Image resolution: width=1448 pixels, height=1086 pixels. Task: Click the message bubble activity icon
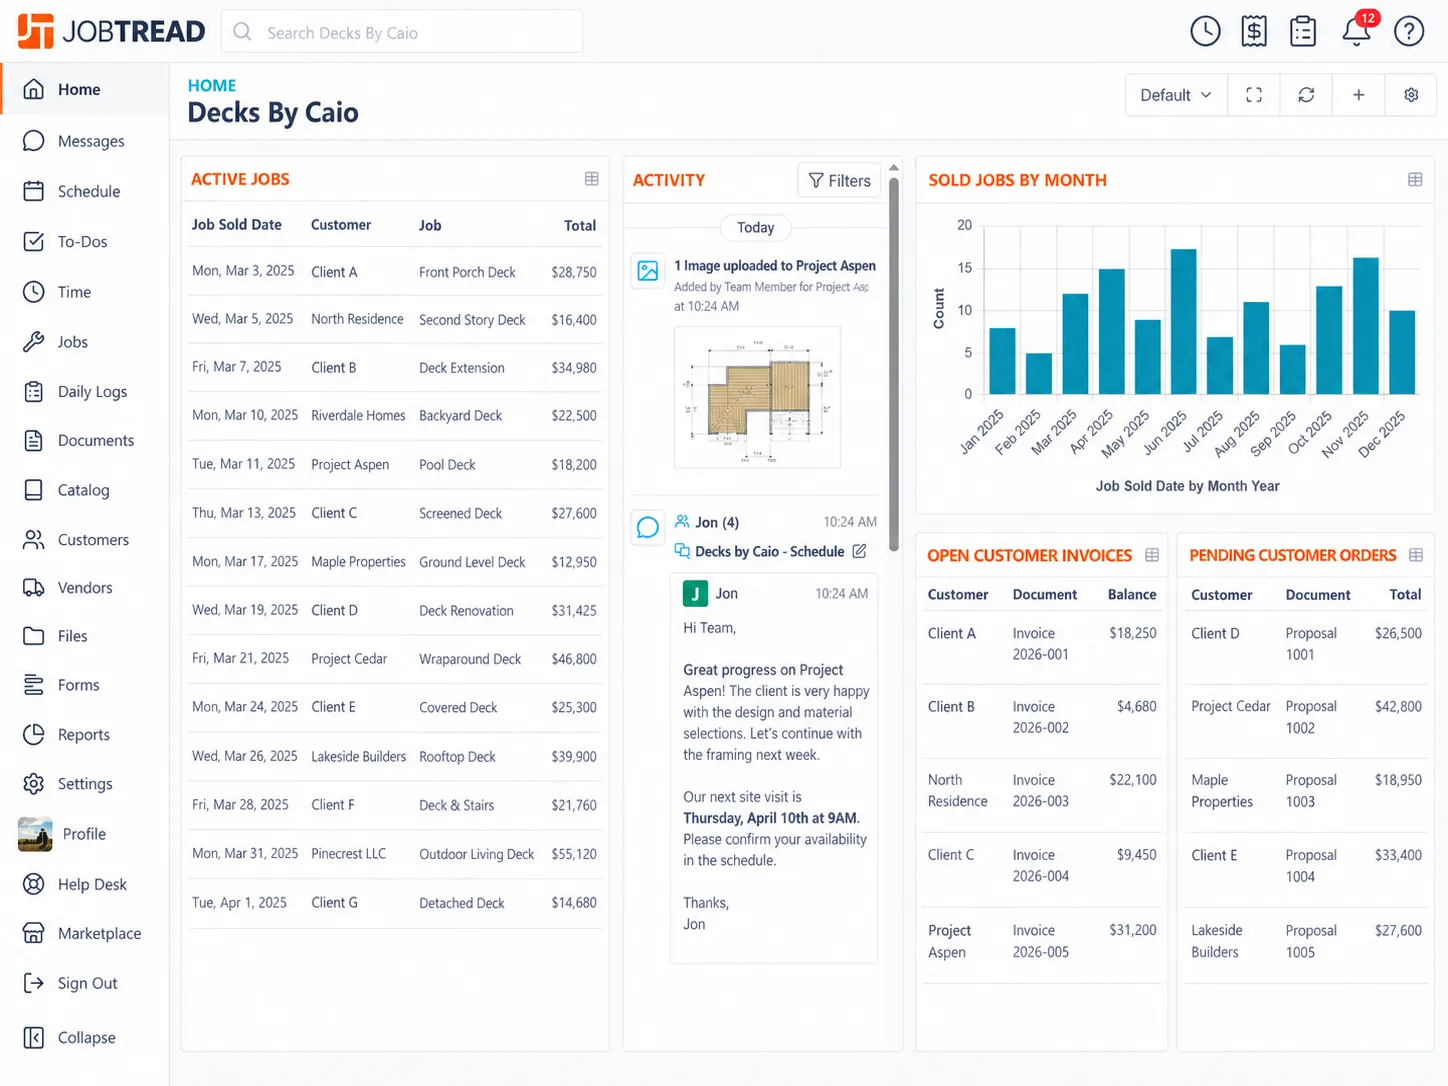click(648, 527)
